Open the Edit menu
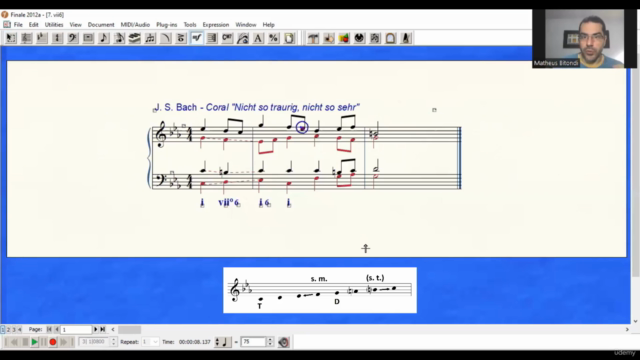This screenshot has height=360, width=640. pos(33,24)
